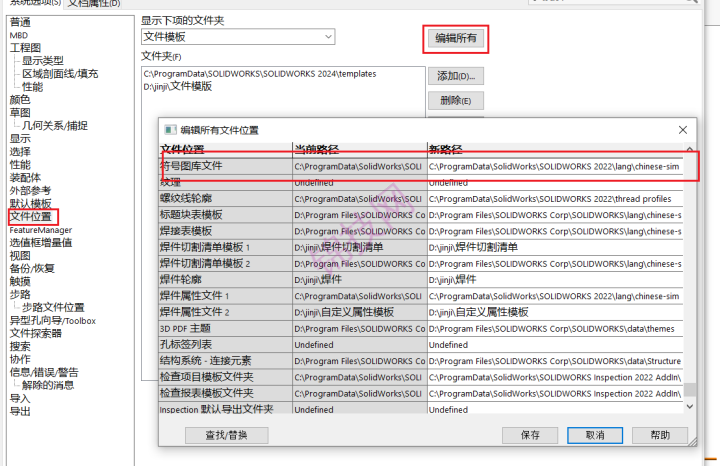Select 显示类型 under 工程图

pyautogui.click(x=43, y=61)
